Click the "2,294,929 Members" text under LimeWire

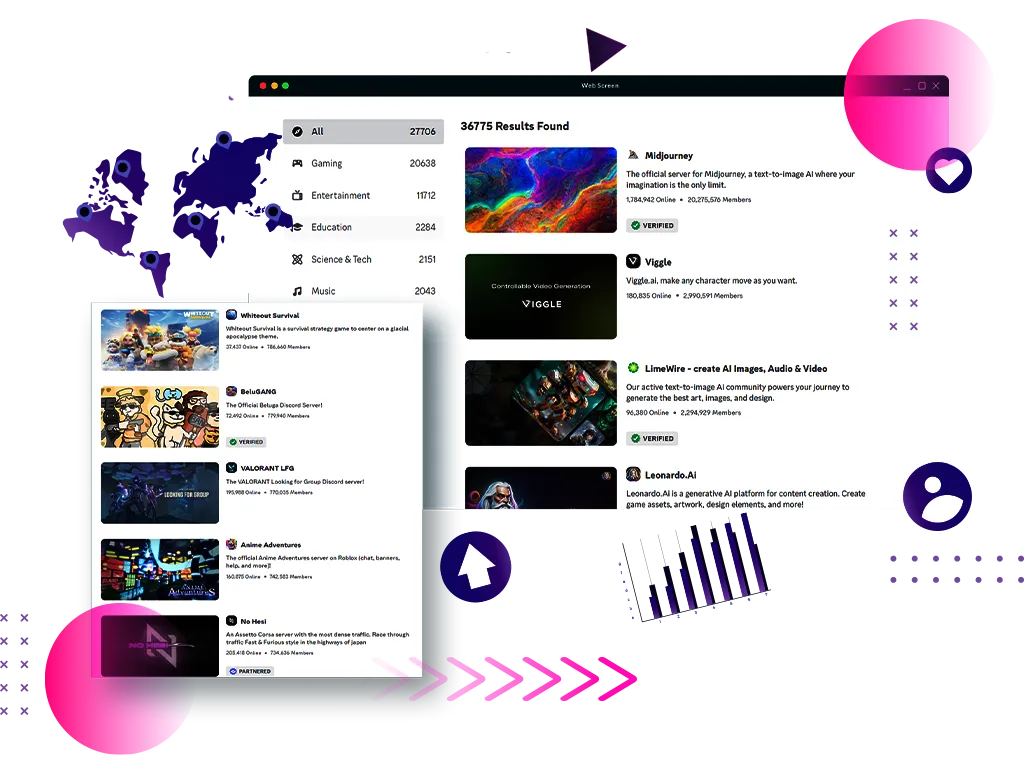pyautogui.click(x=711, y=413)
